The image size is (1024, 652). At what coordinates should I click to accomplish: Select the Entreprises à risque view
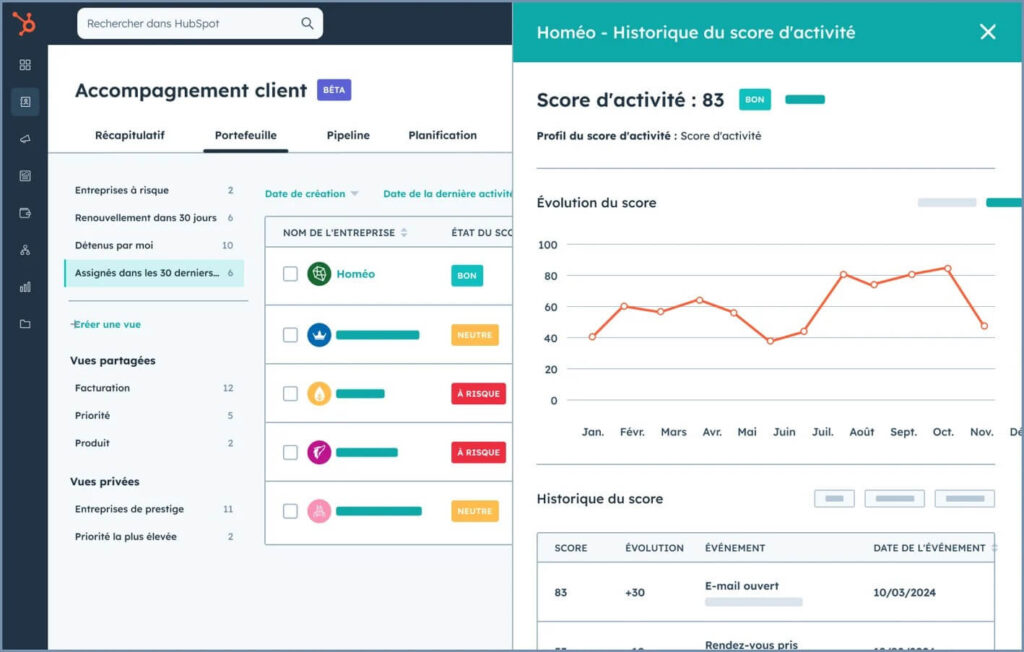pos(122,190)
